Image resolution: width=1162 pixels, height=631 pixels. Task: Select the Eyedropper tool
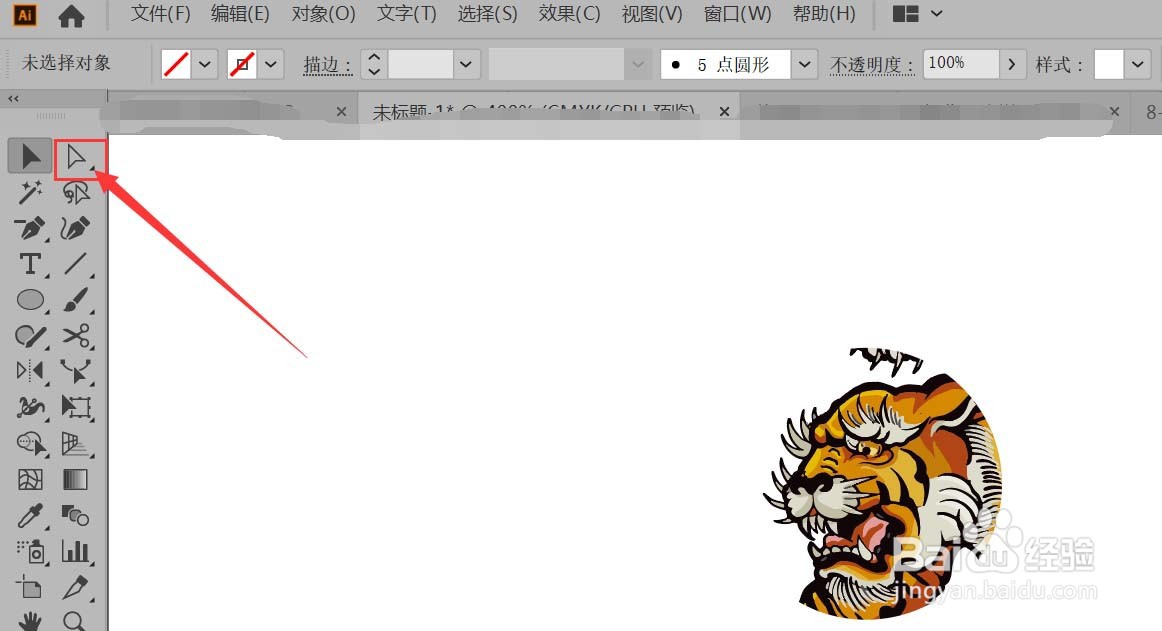30,515
